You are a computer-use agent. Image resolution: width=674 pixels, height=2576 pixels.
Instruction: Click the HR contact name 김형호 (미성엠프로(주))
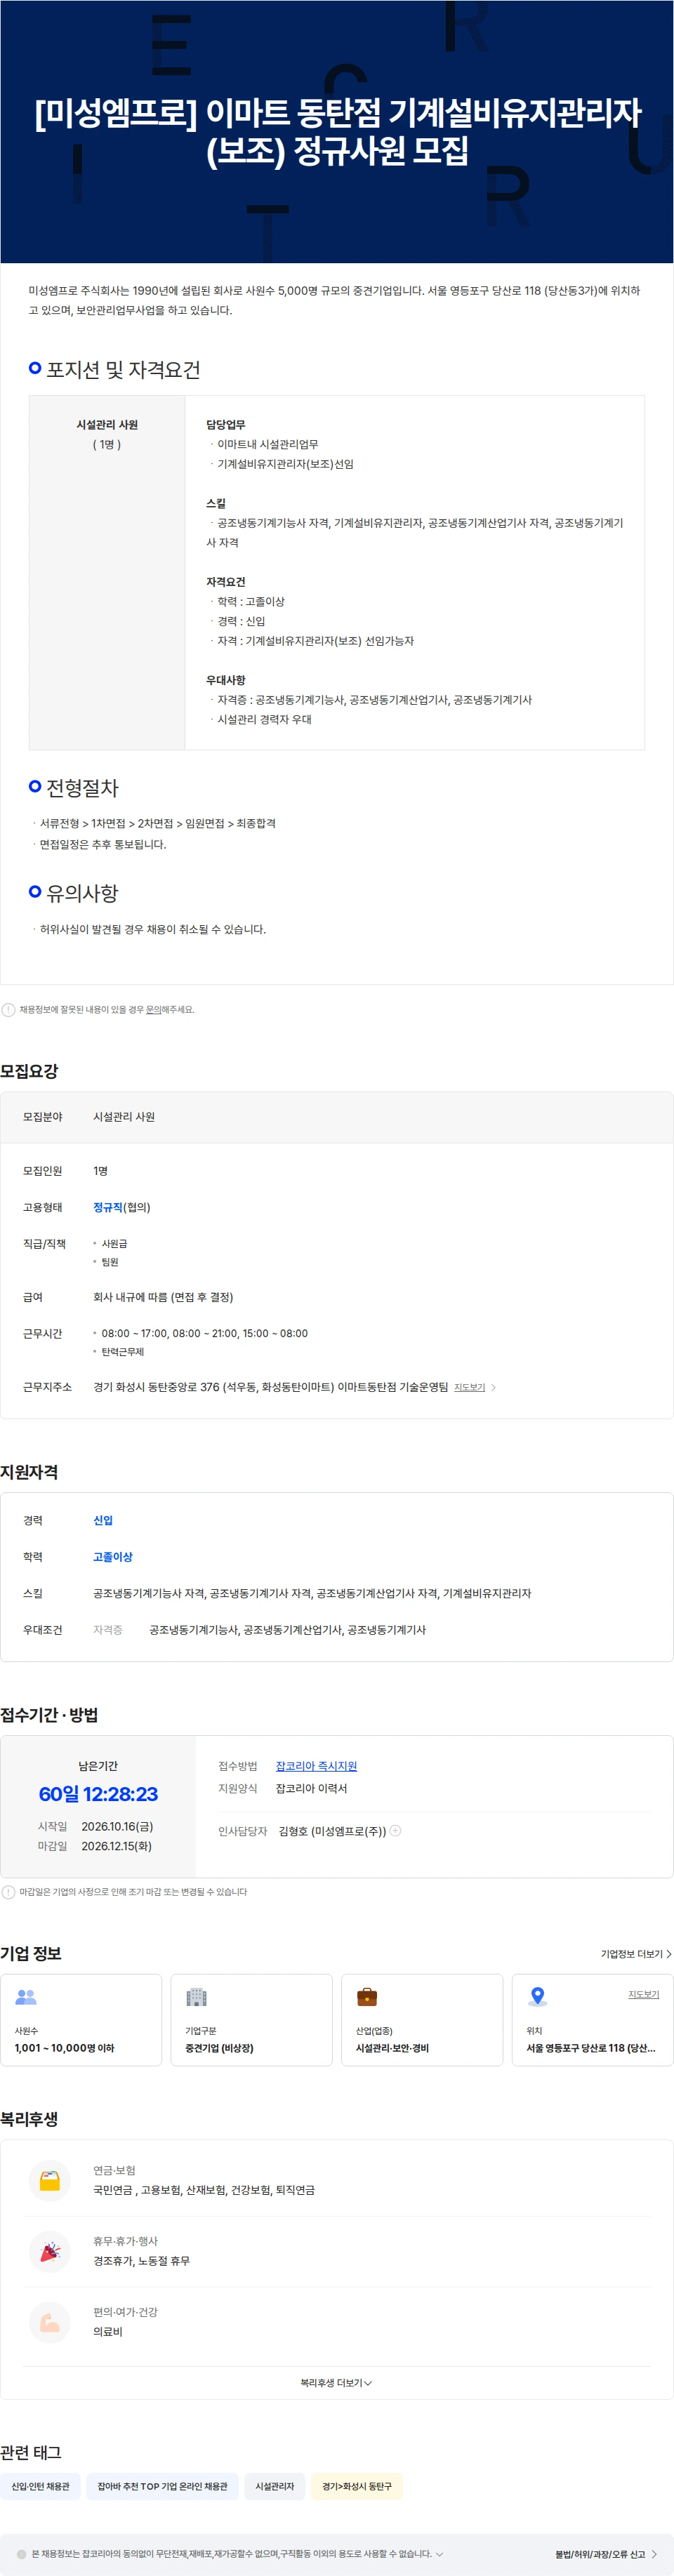[x=332, y=1832]
